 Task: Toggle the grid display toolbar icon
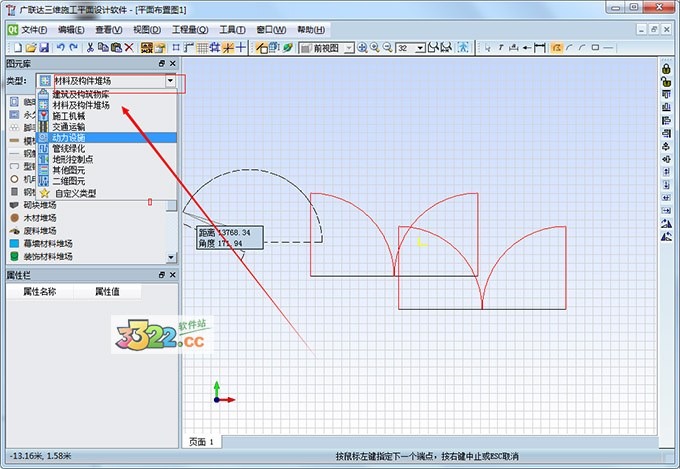pyautogui.click(x=203, y=47)
